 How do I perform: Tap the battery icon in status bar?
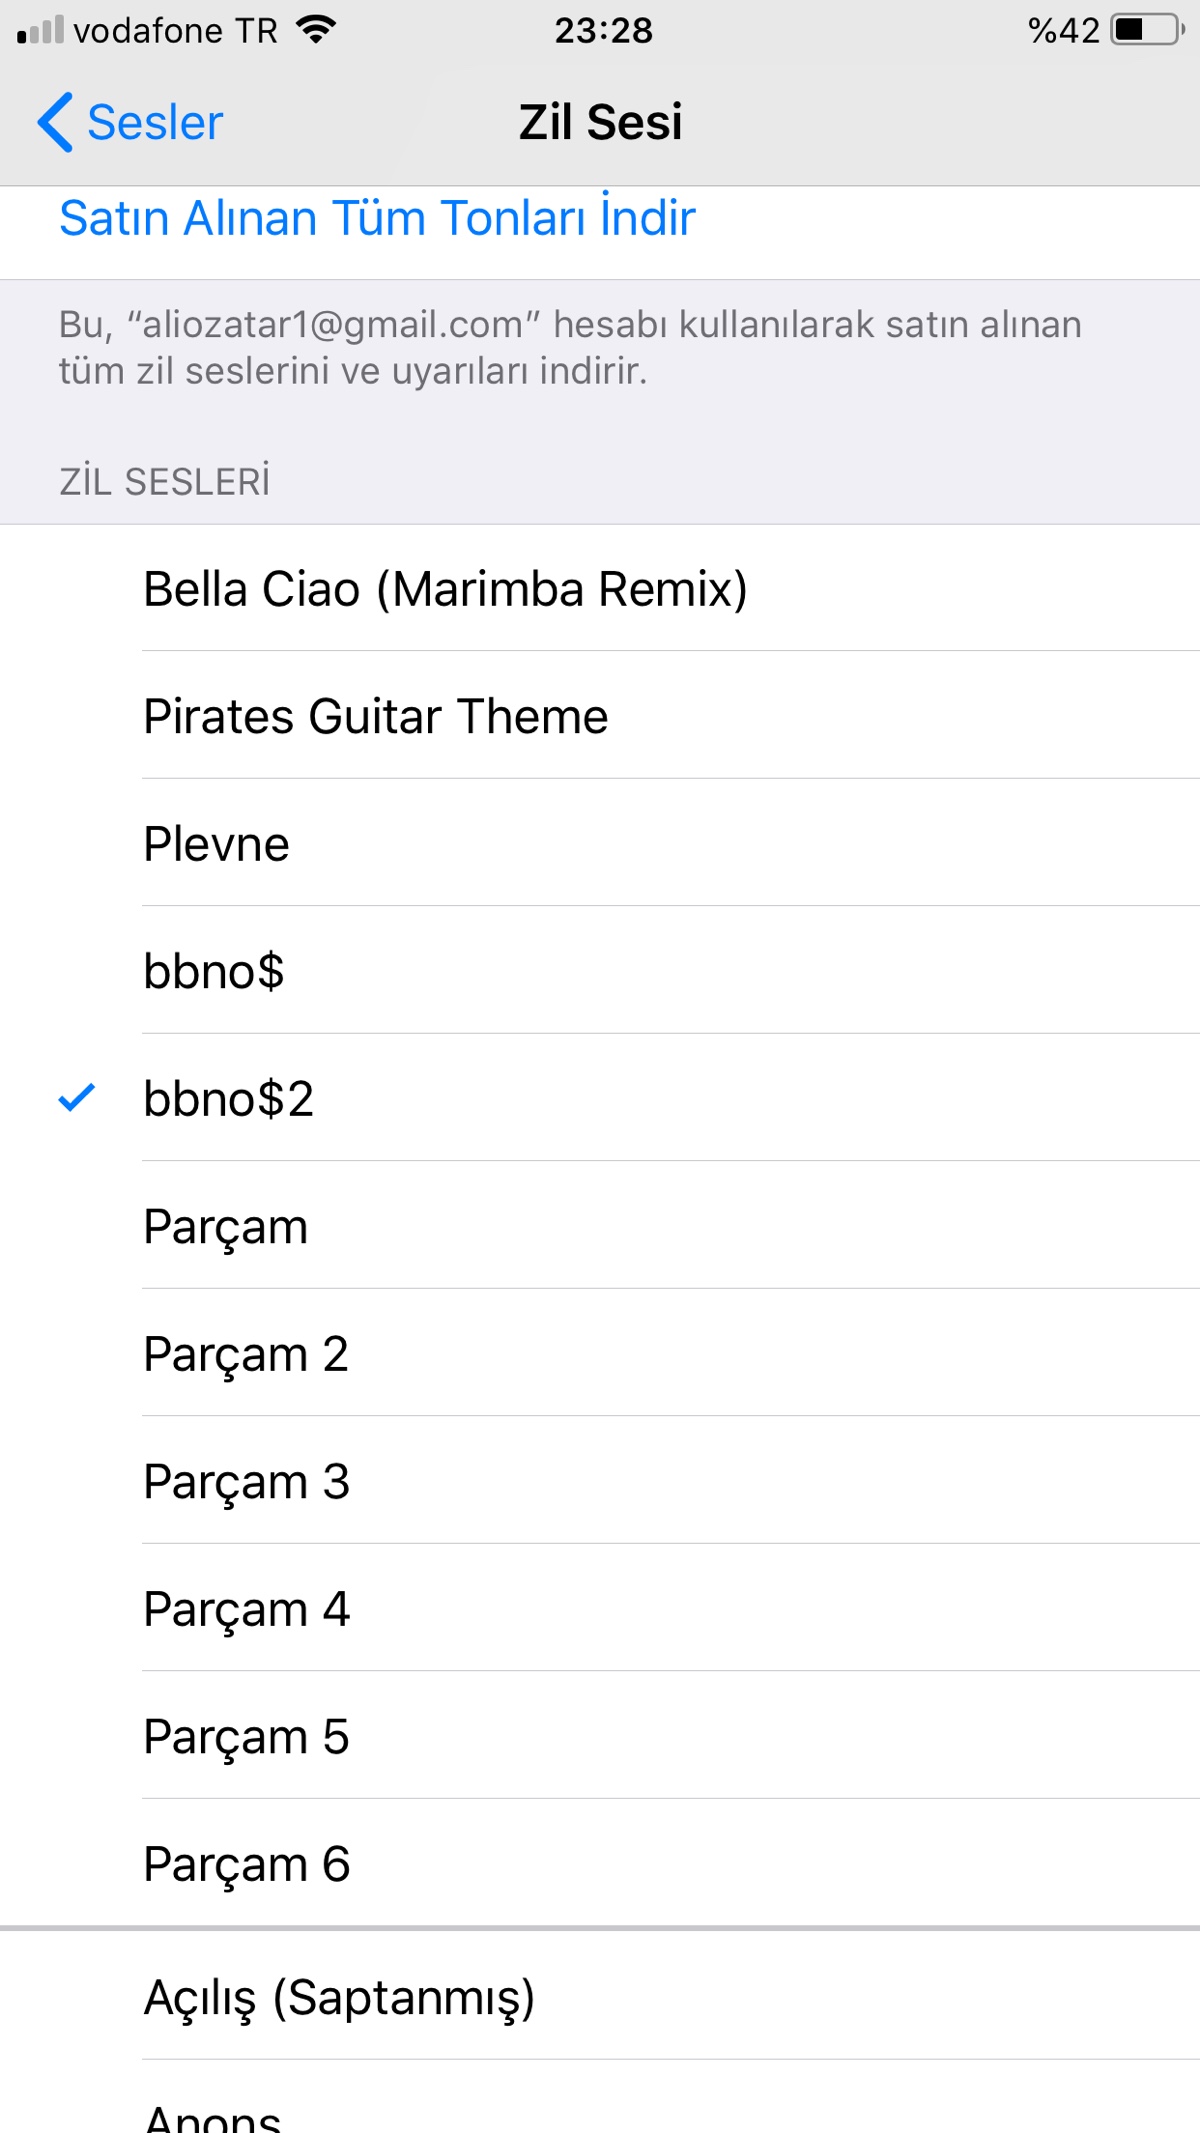pos(1146,30)
